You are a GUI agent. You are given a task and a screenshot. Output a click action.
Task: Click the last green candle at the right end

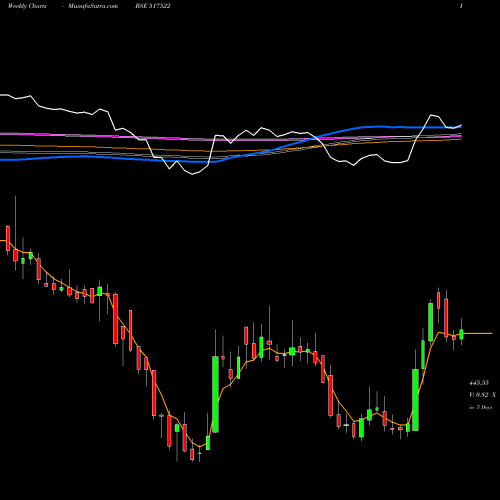pos(461,334)
